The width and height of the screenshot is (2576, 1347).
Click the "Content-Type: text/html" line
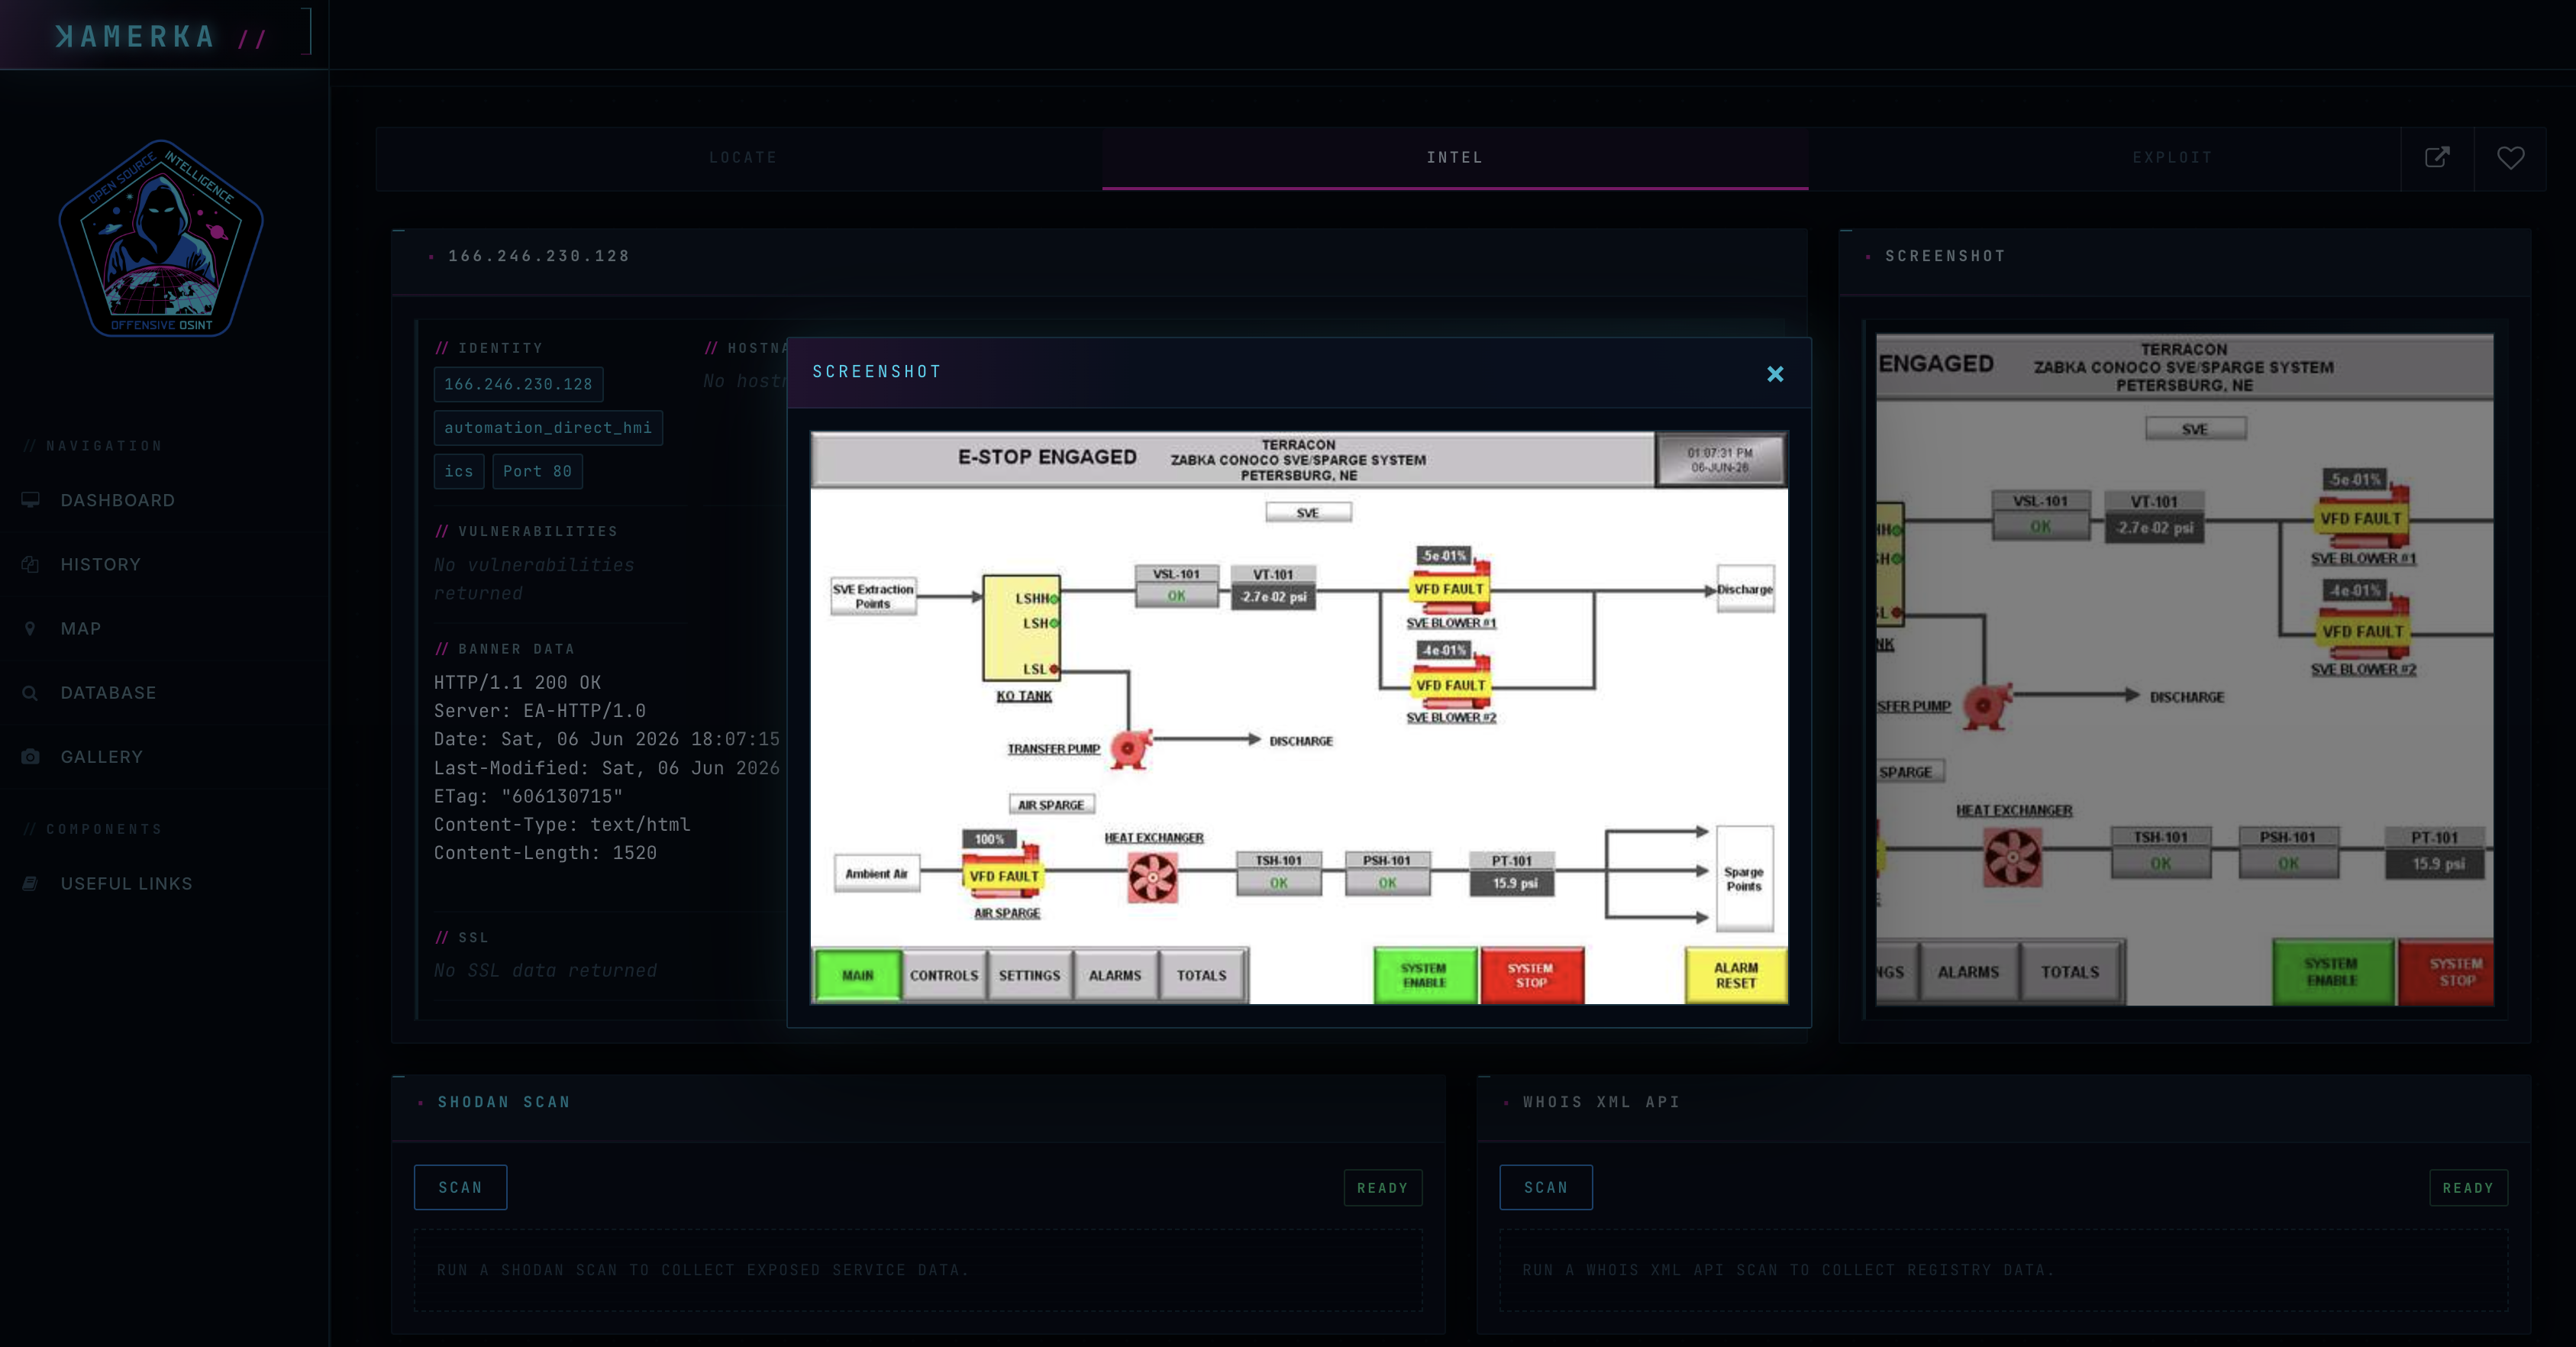point(562,824)
